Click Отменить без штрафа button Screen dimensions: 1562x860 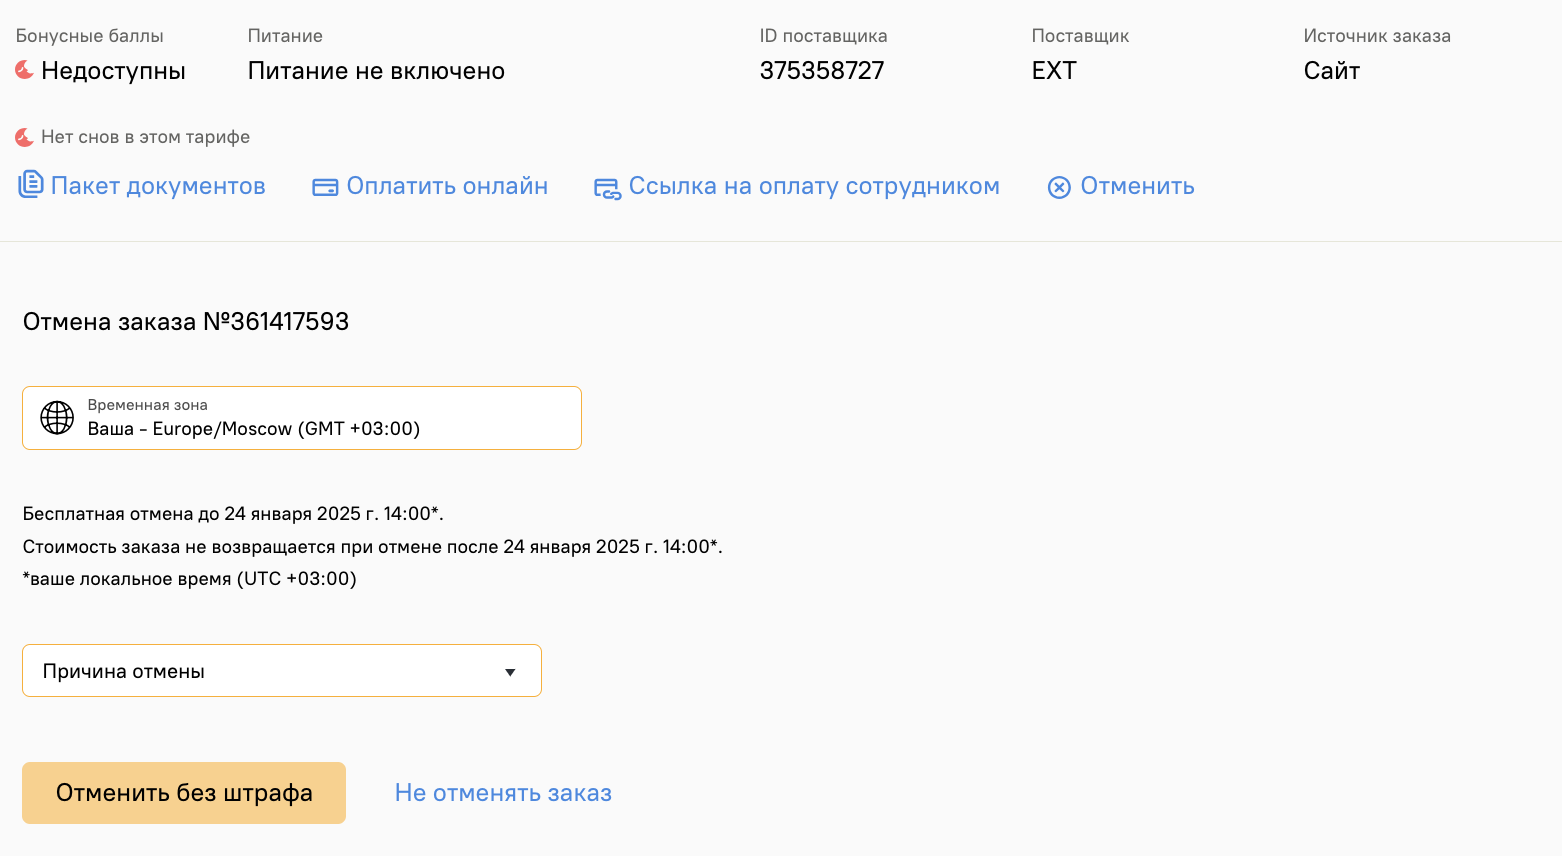[x=184, y=793]
